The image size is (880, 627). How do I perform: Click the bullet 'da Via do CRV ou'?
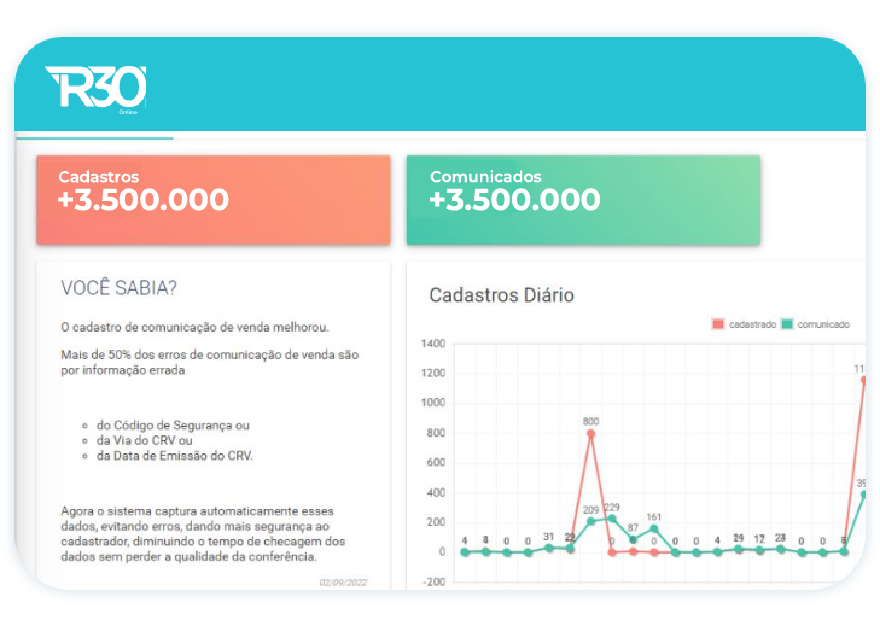pos(145,441)
